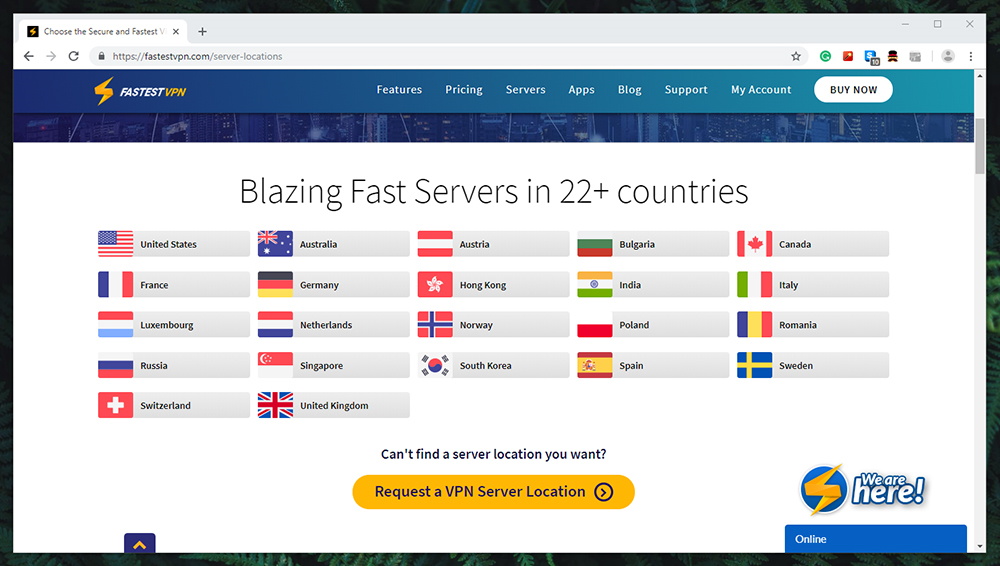Screen dimensions: 1000x566
Task: Click the "South Korea" country label
Action: tap(485, 366)
